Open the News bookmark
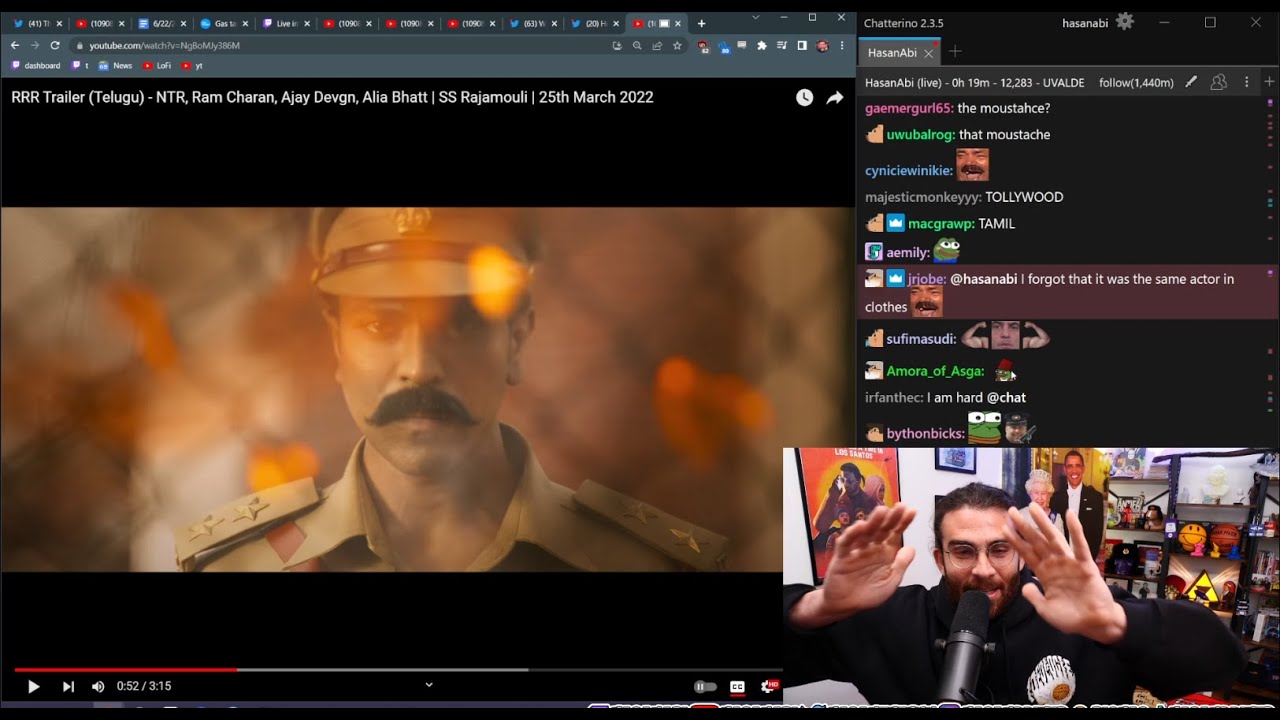Screen dimensions: 1280x720 pyautogui.click(x=115, y=66)
